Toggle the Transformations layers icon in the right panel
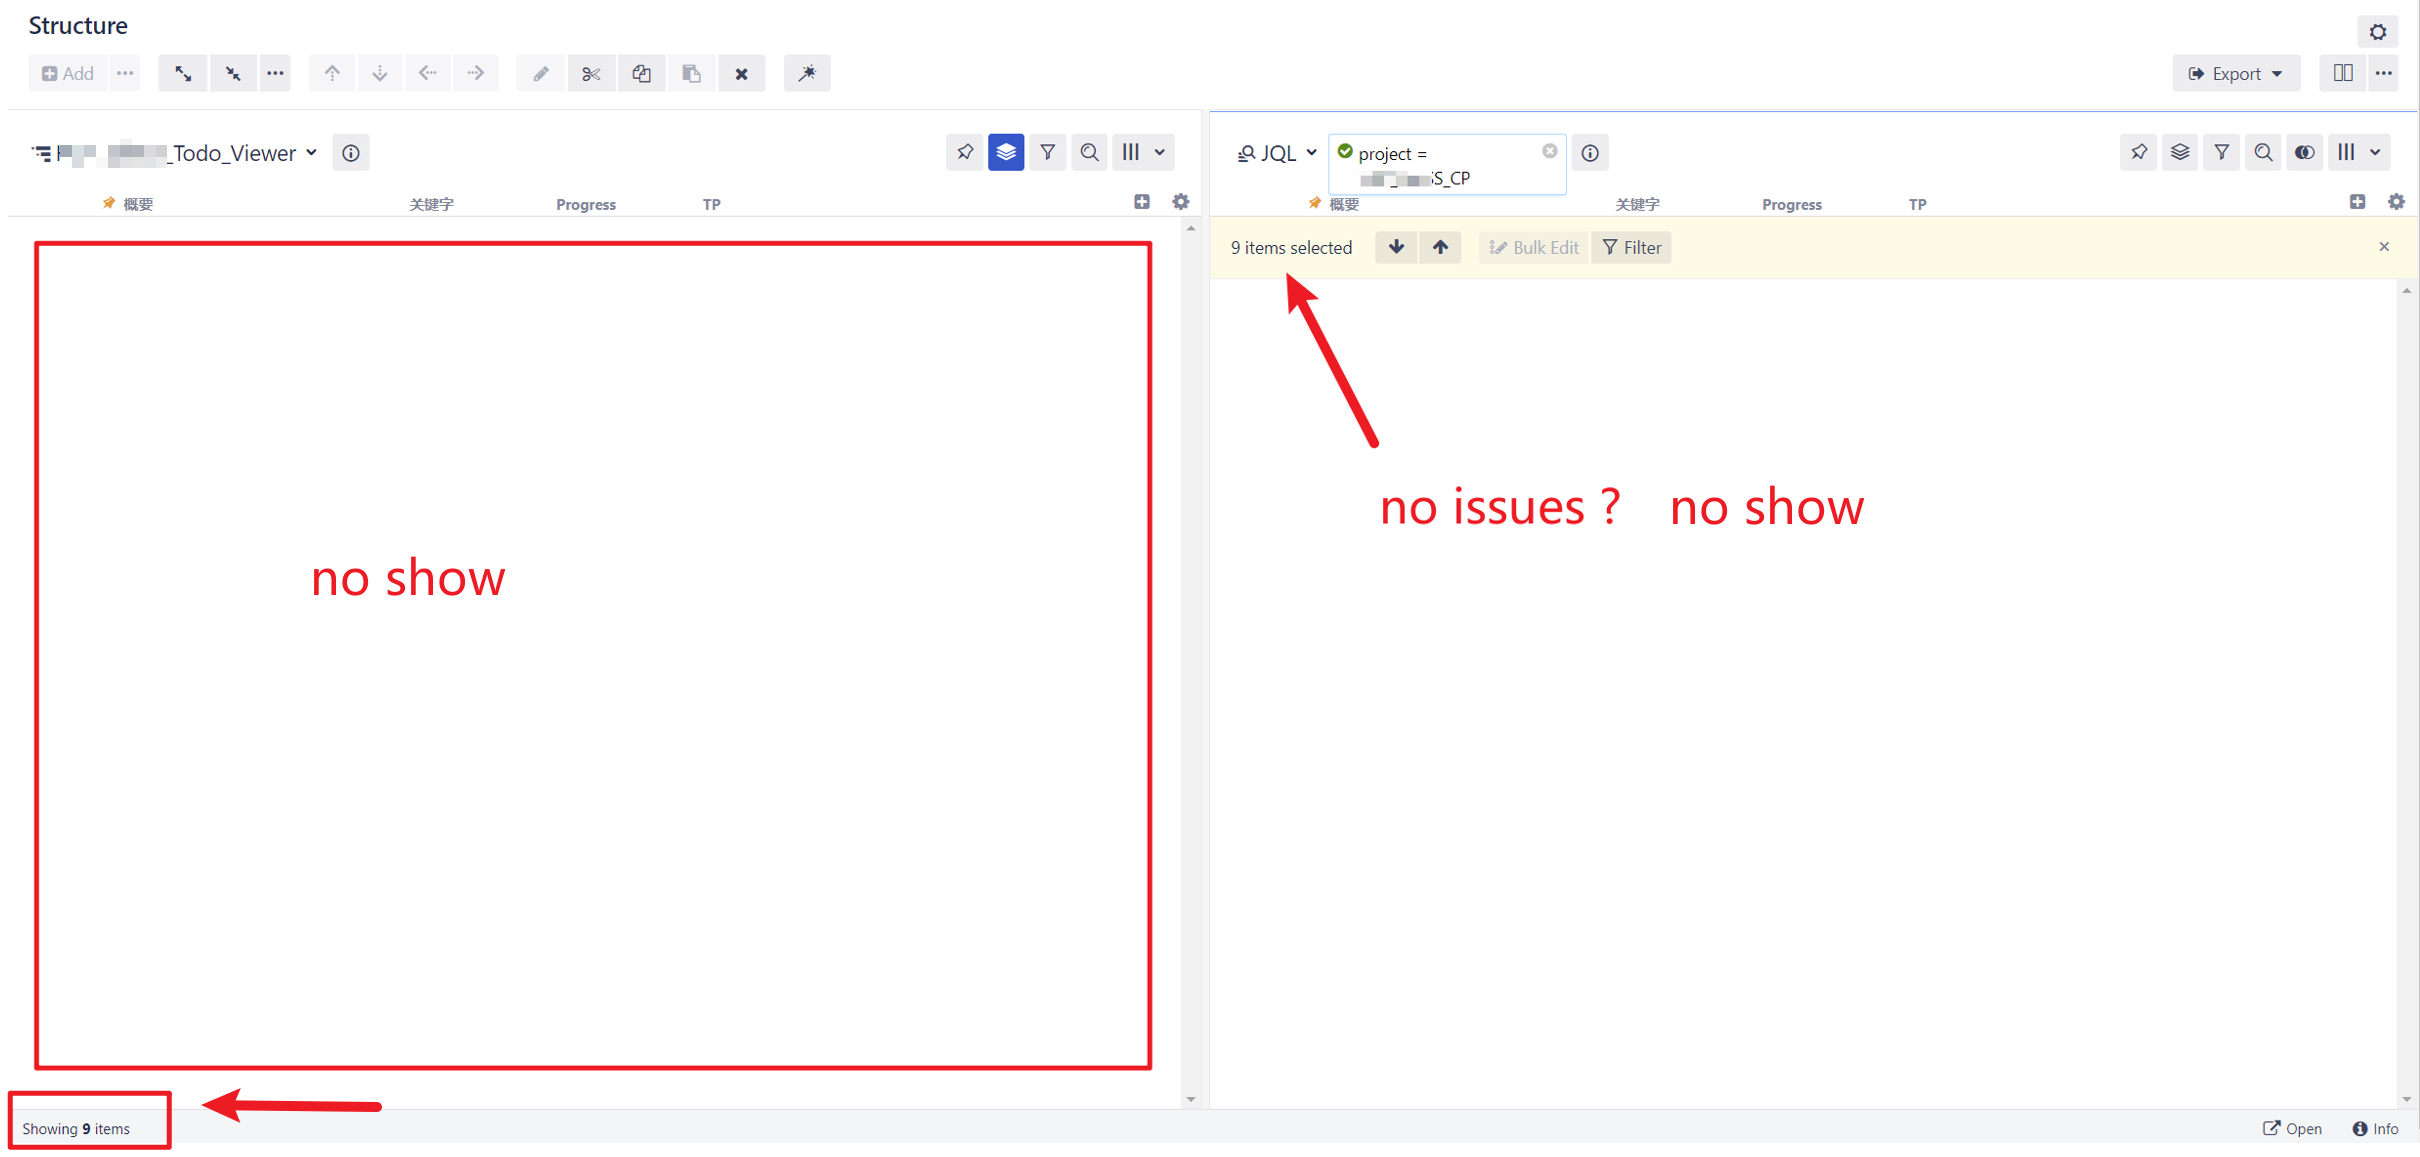Viewport: 2420px width, 1157px height. point(2180,152)
